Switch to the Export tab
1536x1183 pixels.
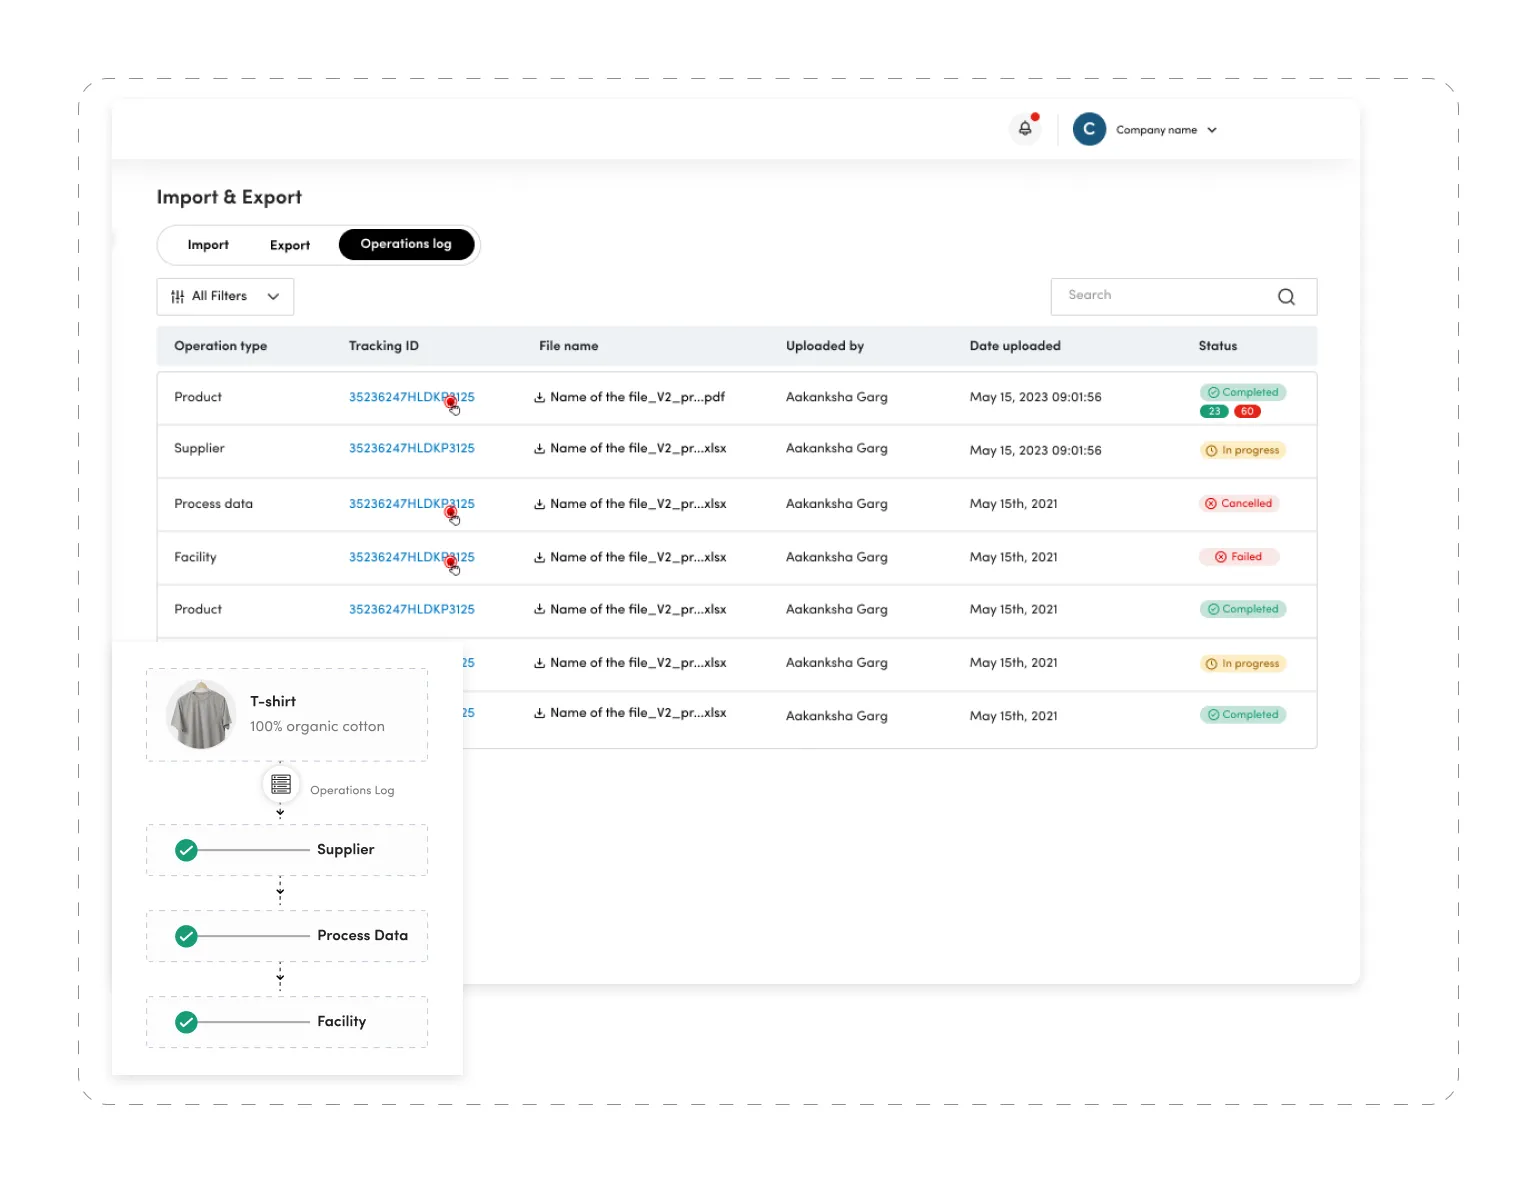click(290, 245)
